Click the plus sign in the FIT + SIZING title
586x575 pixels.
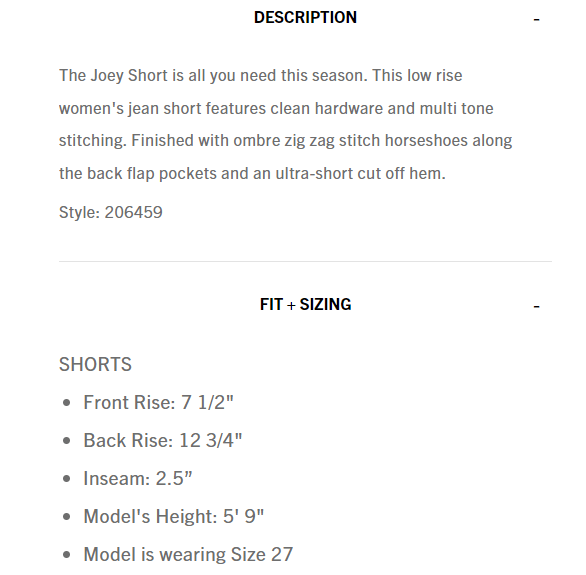click(291, 306)
